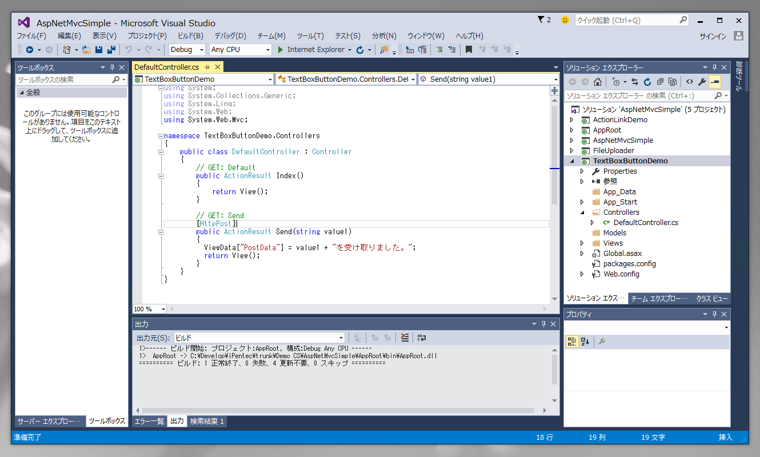Toggle the Categorized view in Properties

pos(572,342)
